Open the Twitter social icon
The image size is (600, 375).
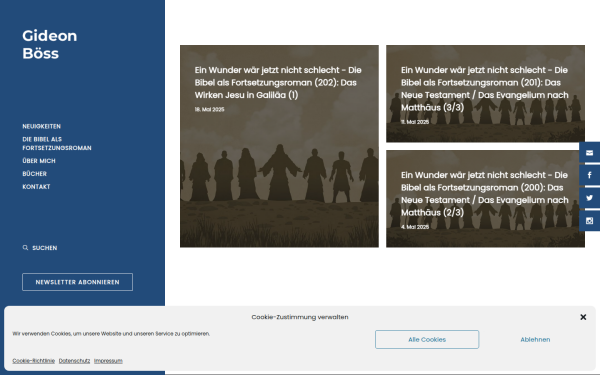click(589, 198)
